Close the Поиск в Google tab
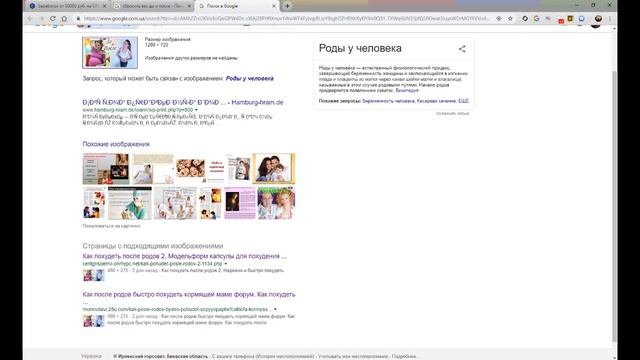The image size is (640, 360). click(274, 6)
